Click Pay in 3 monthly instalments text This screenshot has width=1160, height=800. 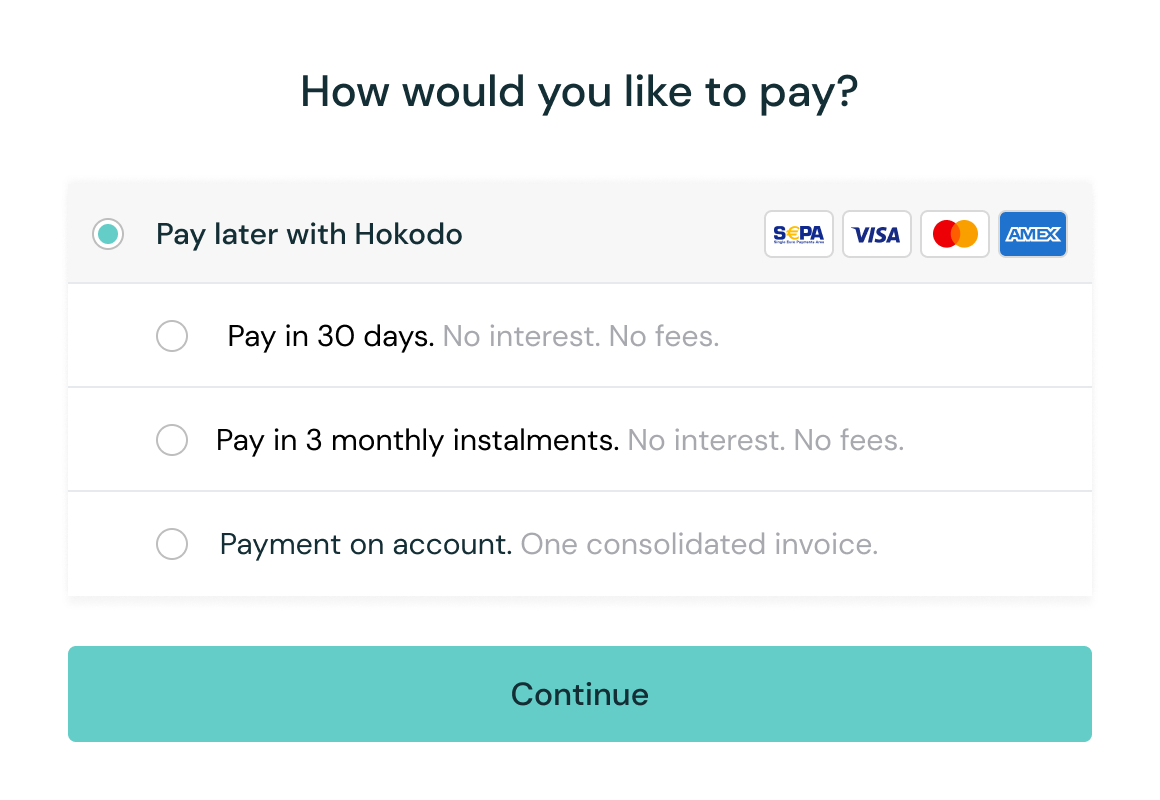[x=417, y=440]
